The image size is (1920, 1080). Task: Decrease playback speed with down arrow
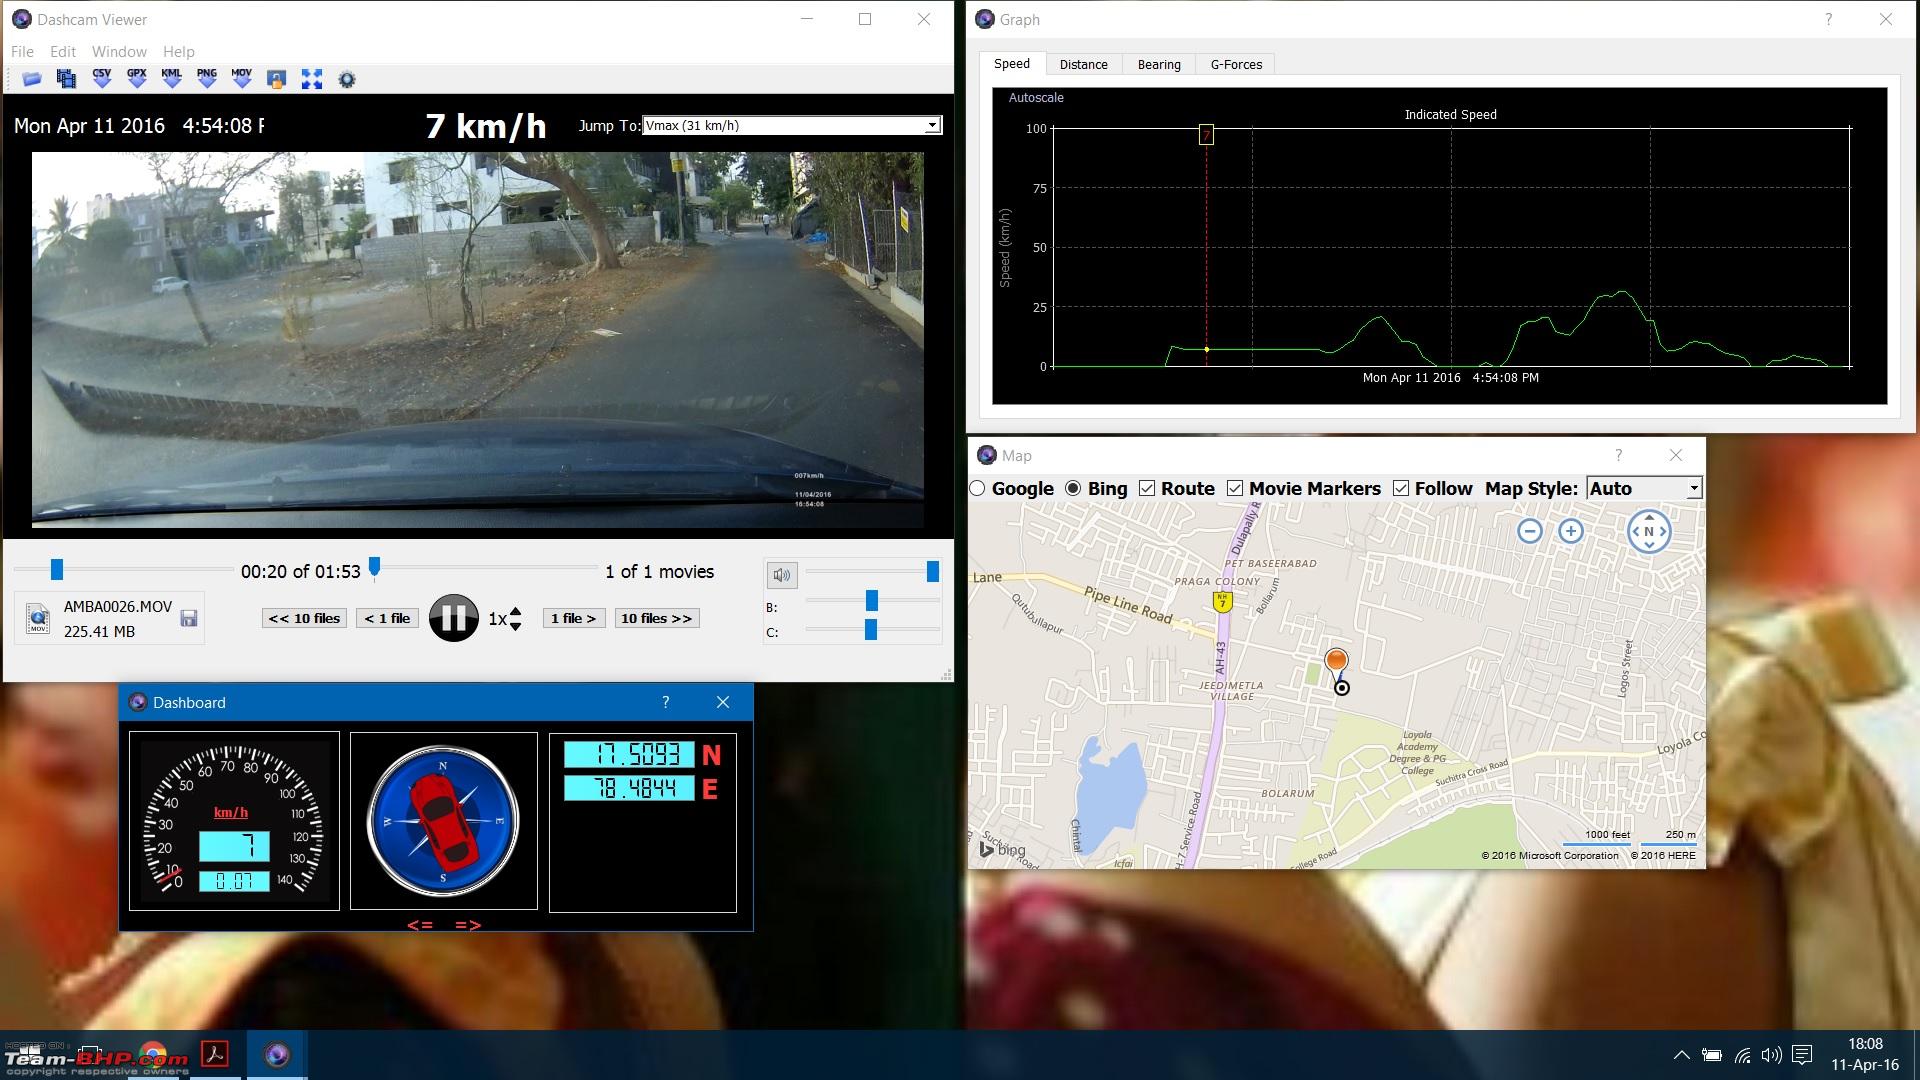click(x=515, y=626)
